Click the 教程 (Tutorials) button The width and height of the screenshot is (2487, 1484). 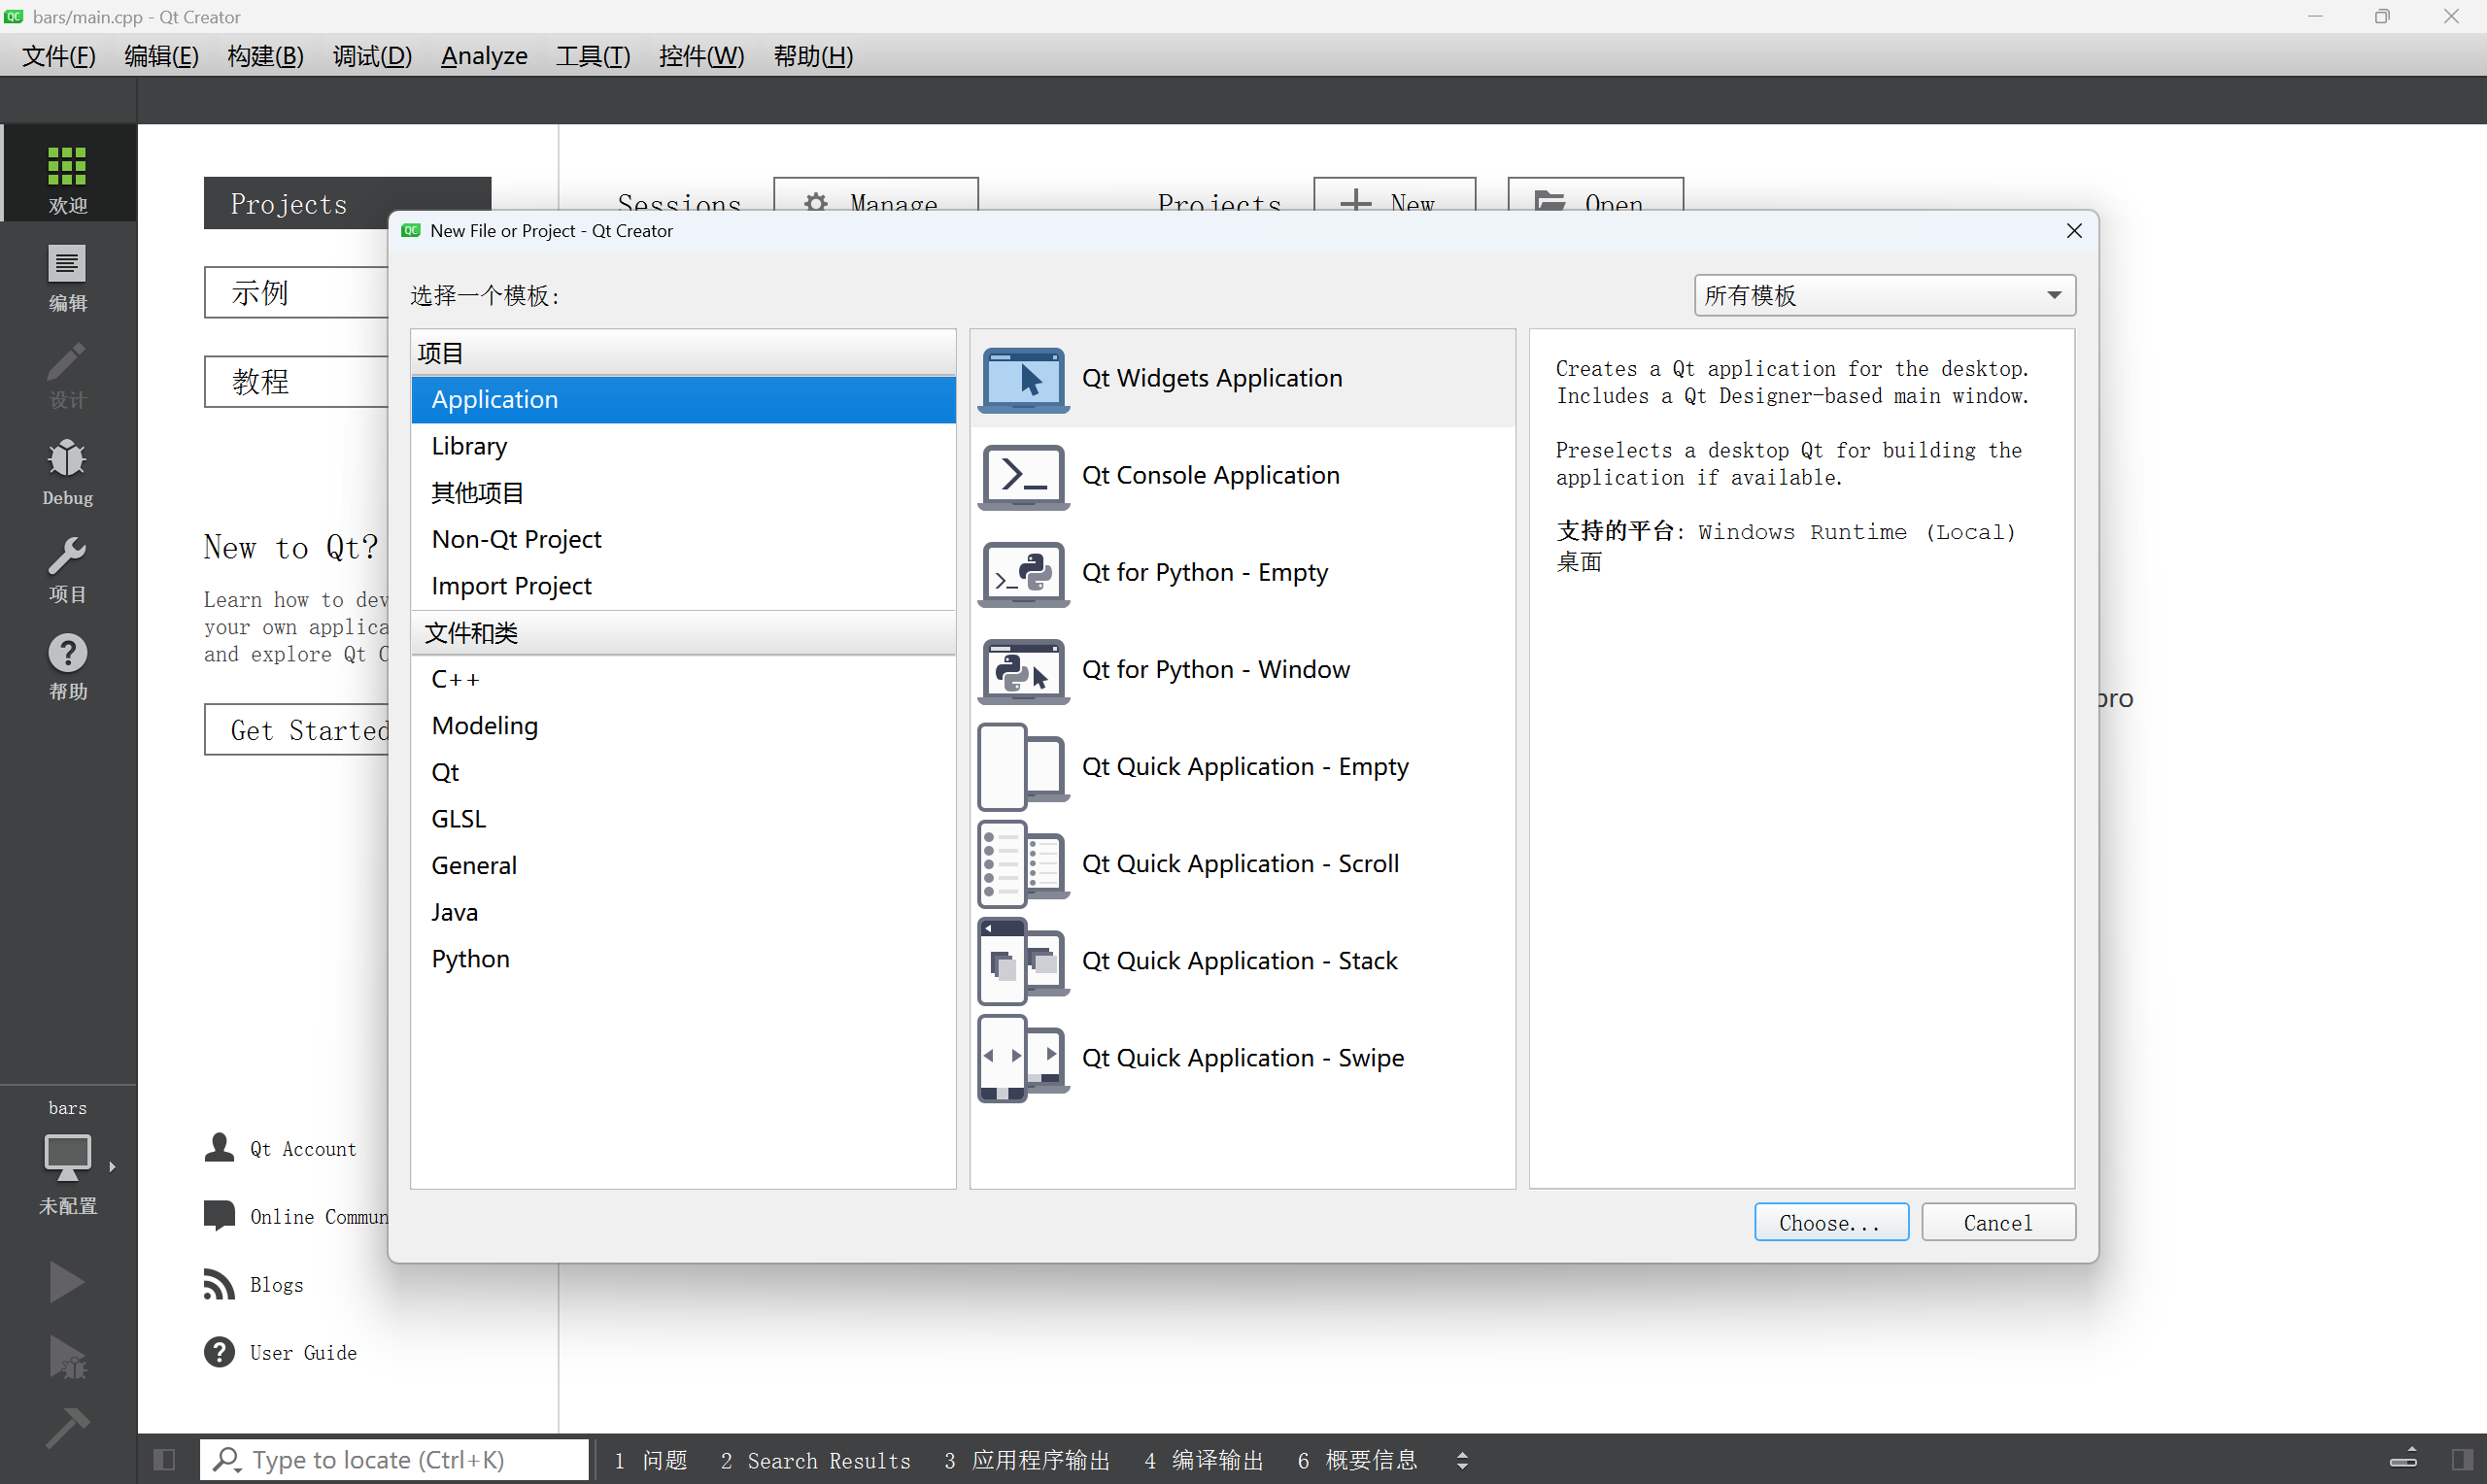tap(296, 381)
